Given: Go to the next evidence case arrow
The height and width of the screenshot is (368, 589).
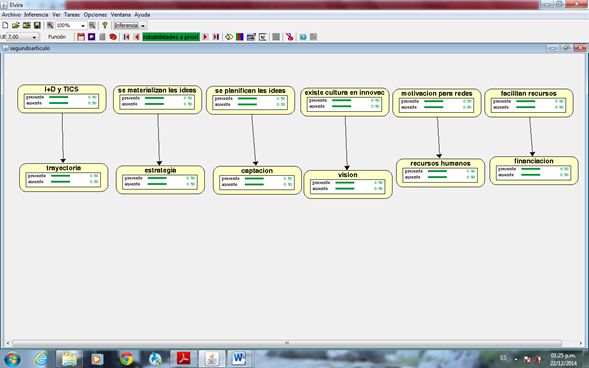Looking at the screenshot, I should click(205, 37).
